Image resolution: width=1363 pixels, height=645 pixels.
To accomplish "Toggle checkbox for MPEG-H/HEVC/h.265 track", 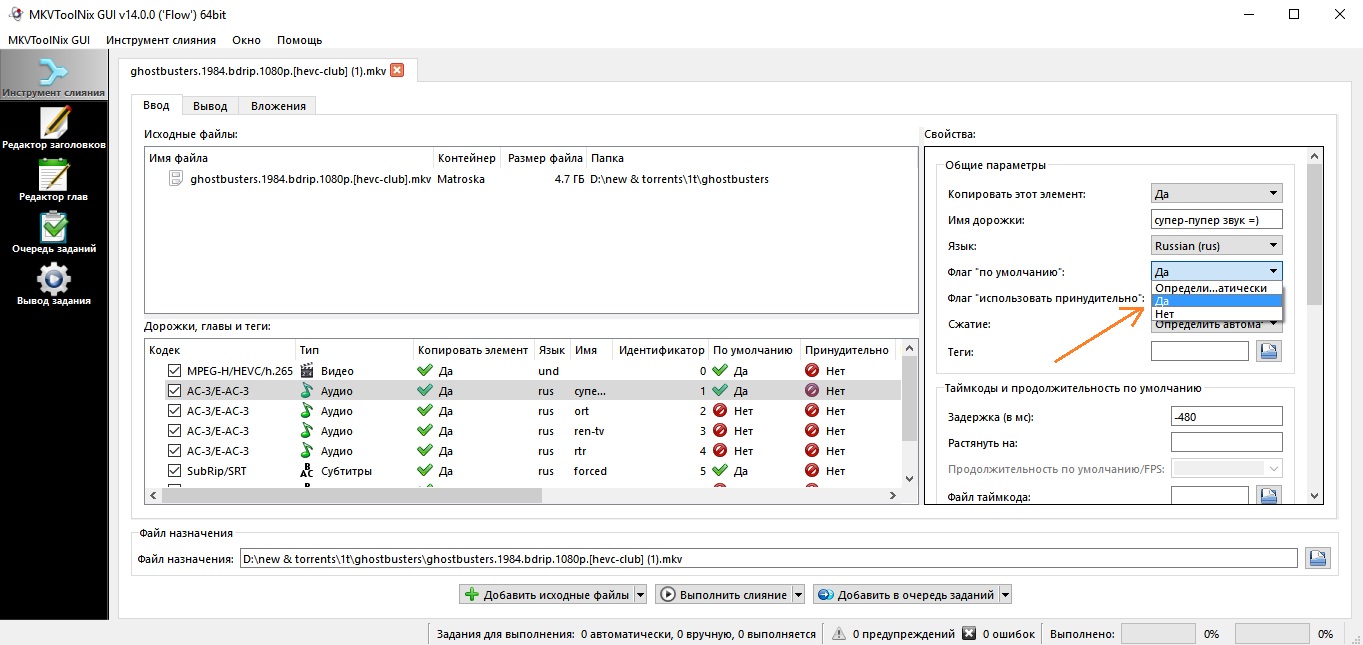I will (175, 371).
